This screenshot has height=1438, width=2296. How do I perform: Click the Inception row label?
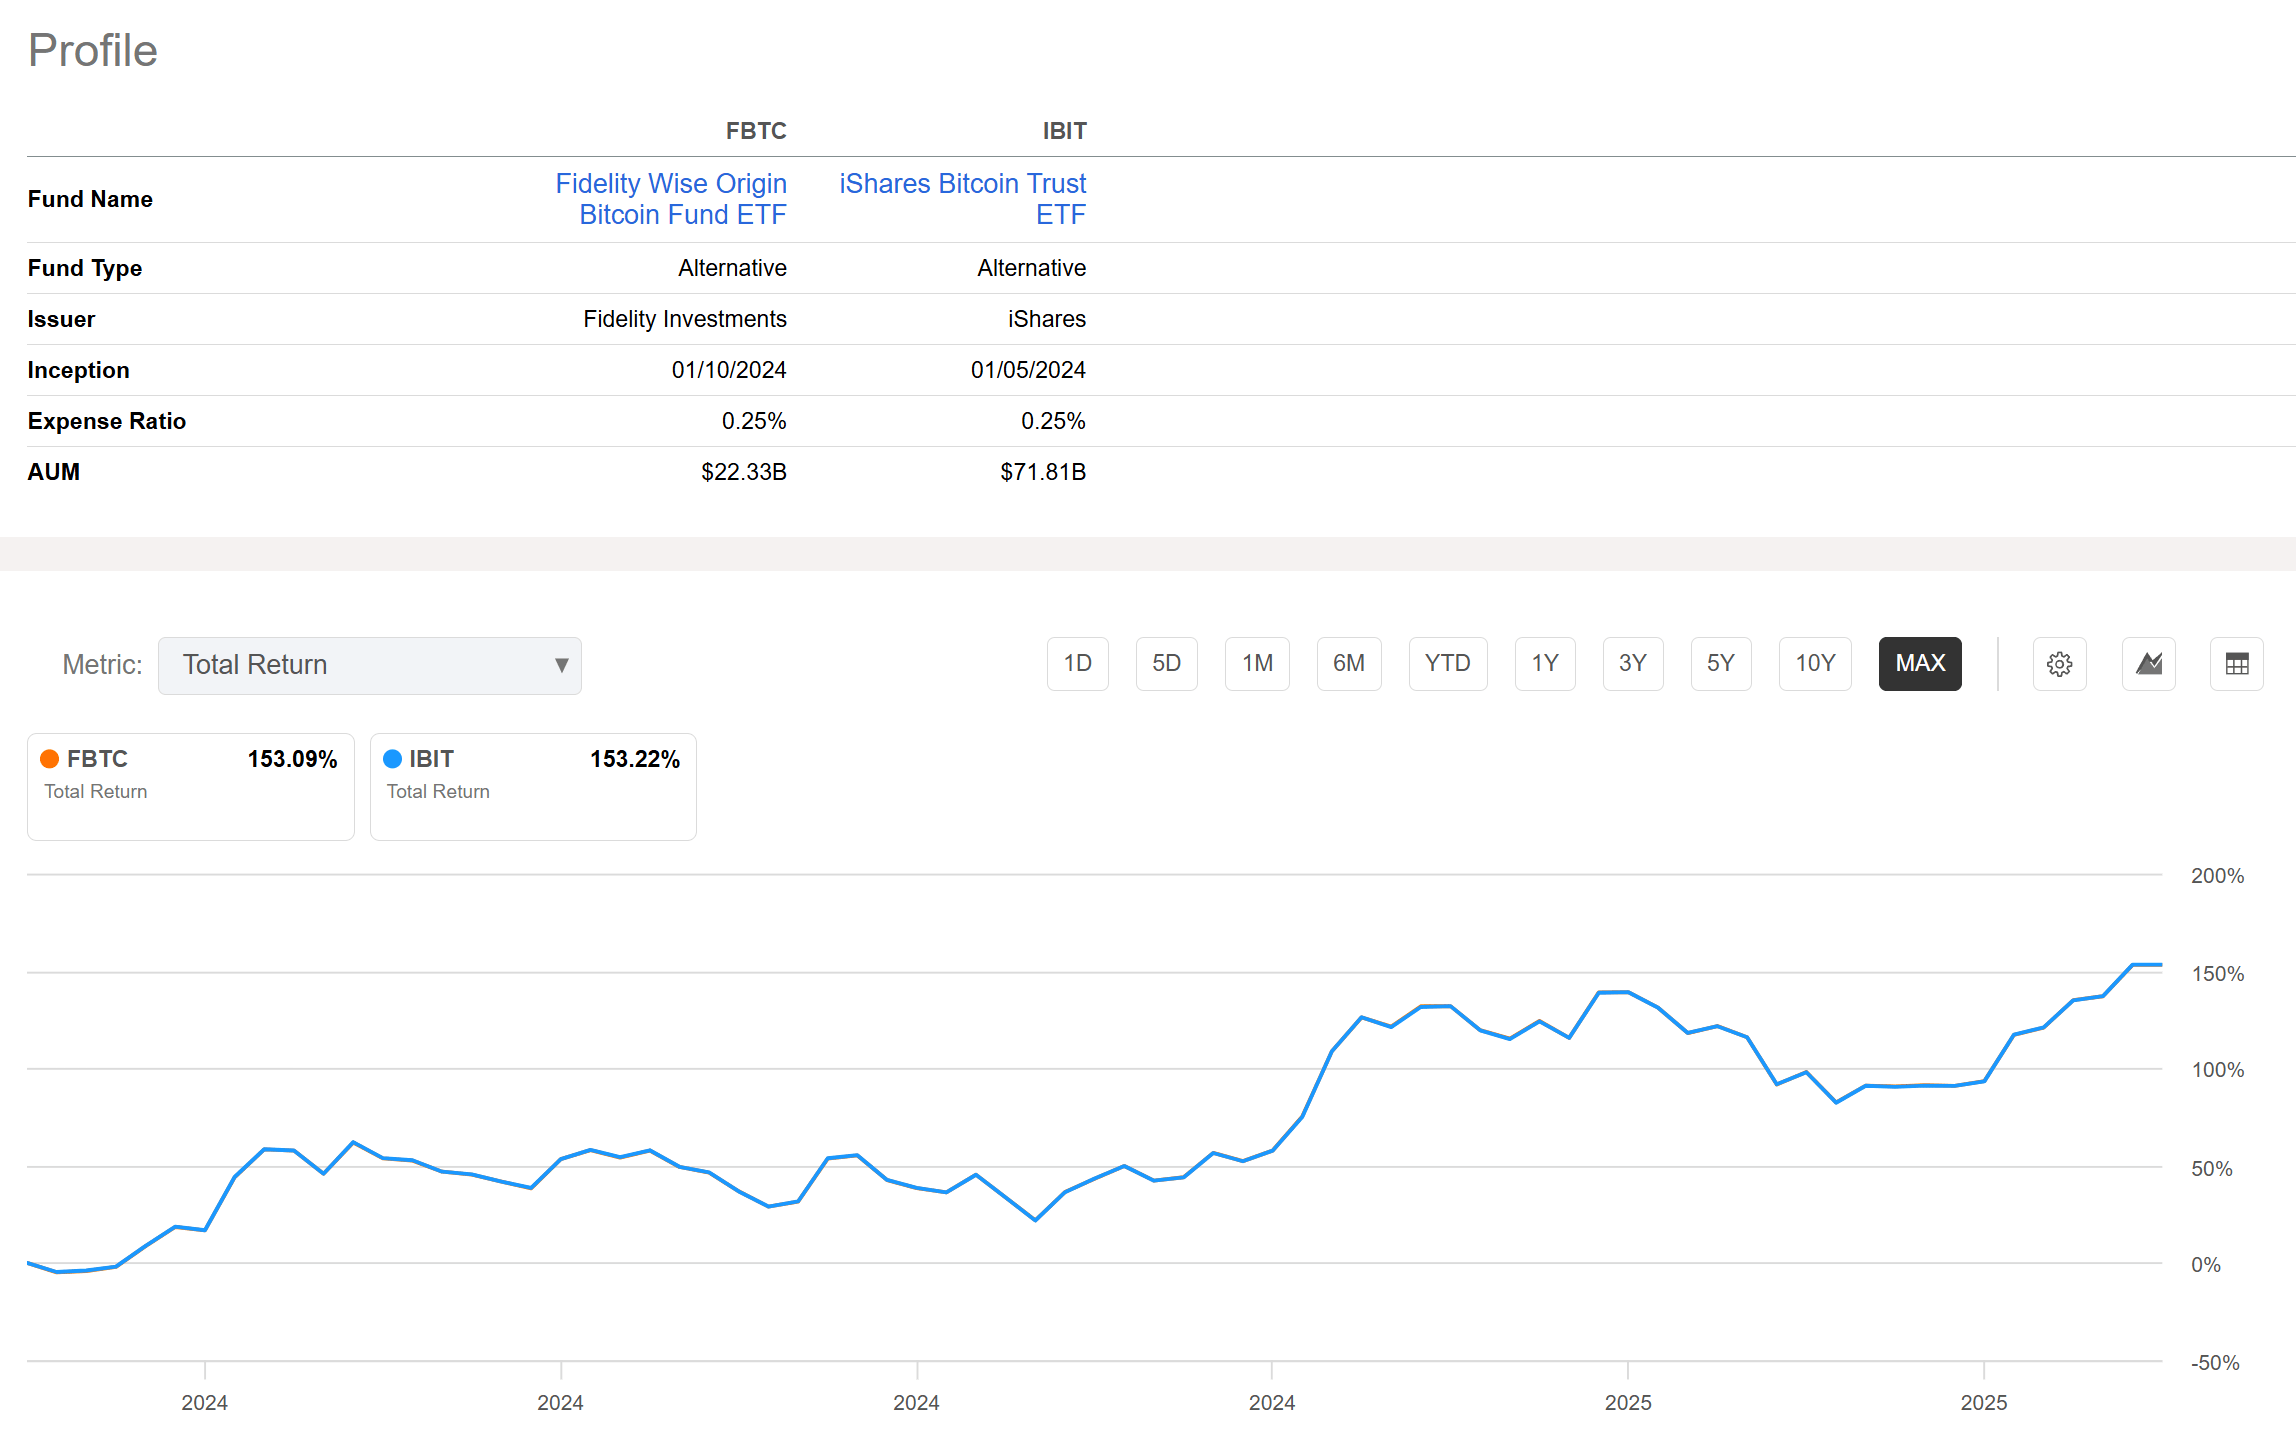[x=78, y=370]
